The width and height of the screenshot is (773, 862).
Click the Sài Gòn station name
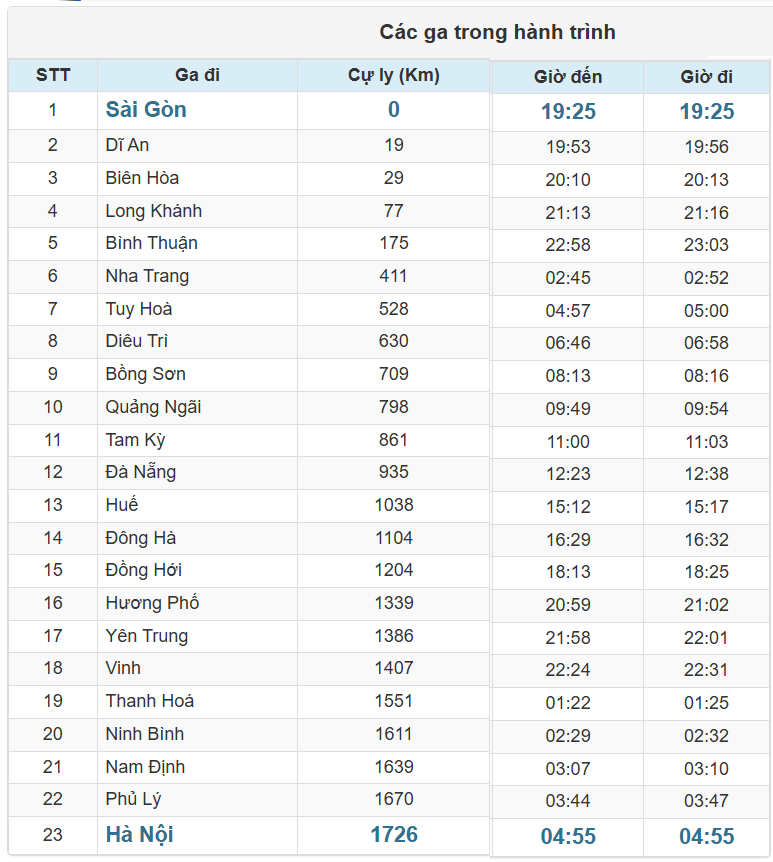(146, 110)
